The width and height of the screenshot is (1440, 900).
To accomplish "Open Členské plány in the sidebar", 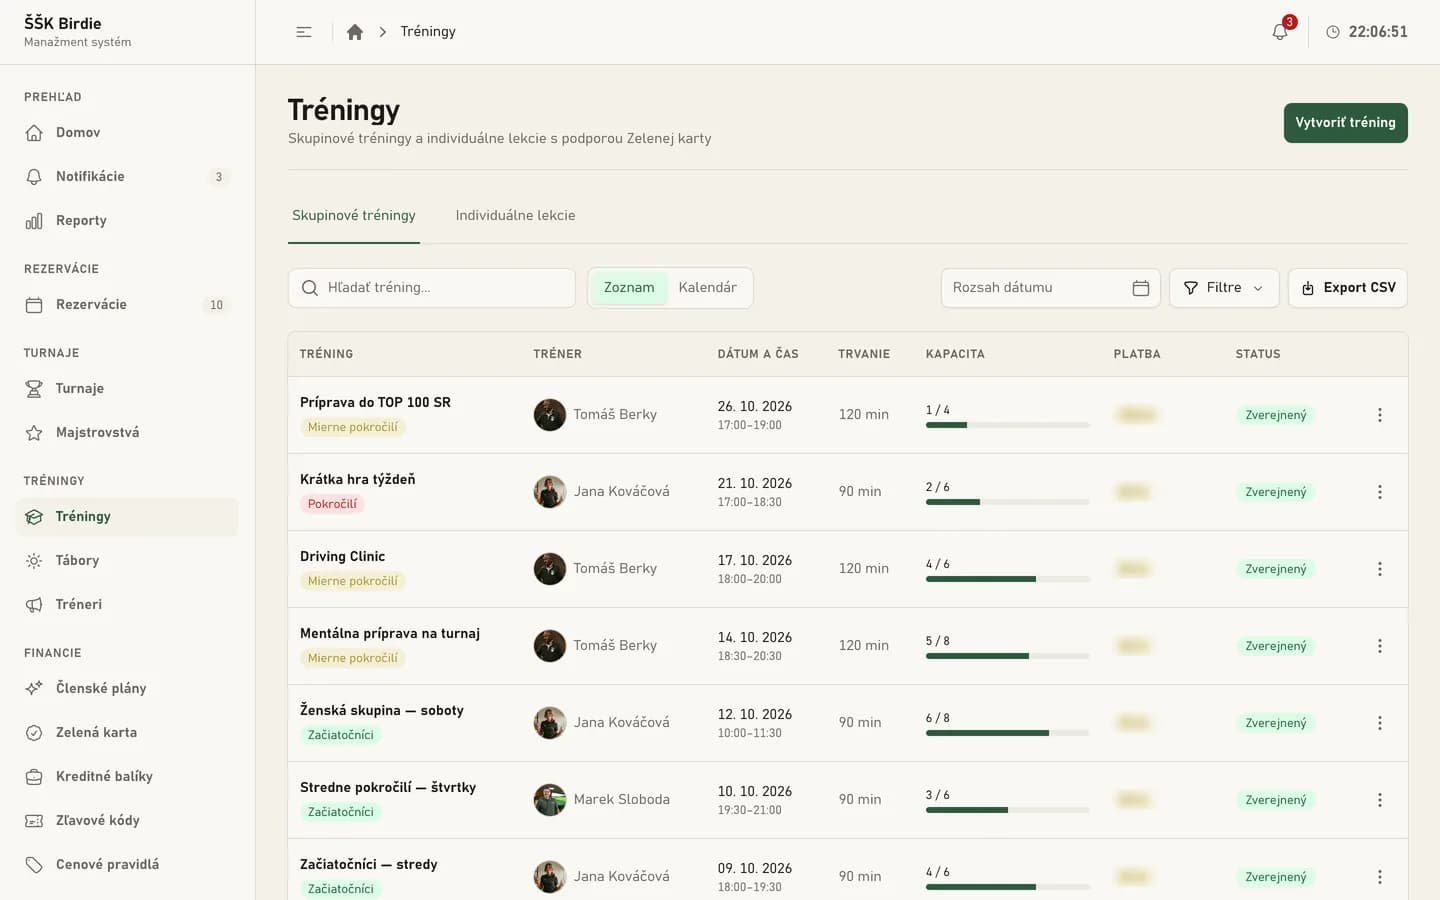I will [127, 689].
